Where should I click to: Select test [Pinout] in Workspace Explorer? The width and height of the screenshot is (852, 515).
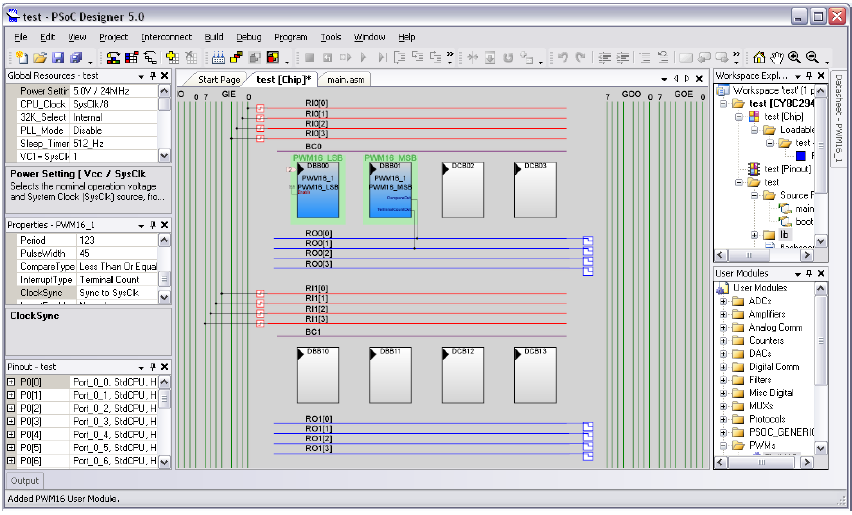coord(787,169)
